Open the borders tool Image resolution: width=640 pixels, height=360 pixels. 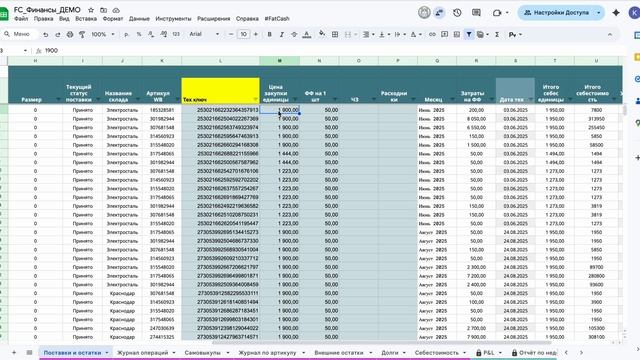pos(335,35)
